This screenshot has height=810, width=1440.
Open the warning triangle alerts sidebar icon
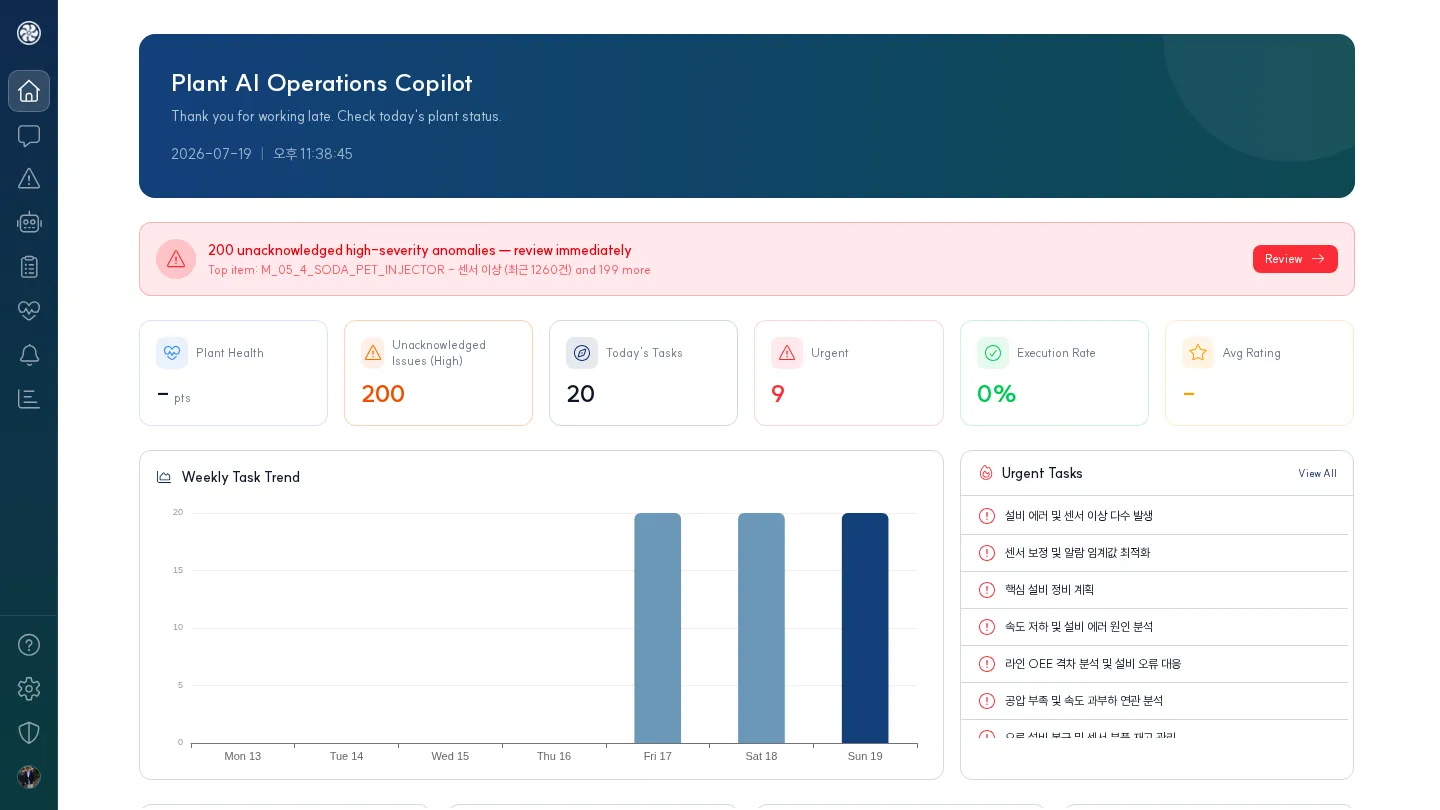(29, 179)
